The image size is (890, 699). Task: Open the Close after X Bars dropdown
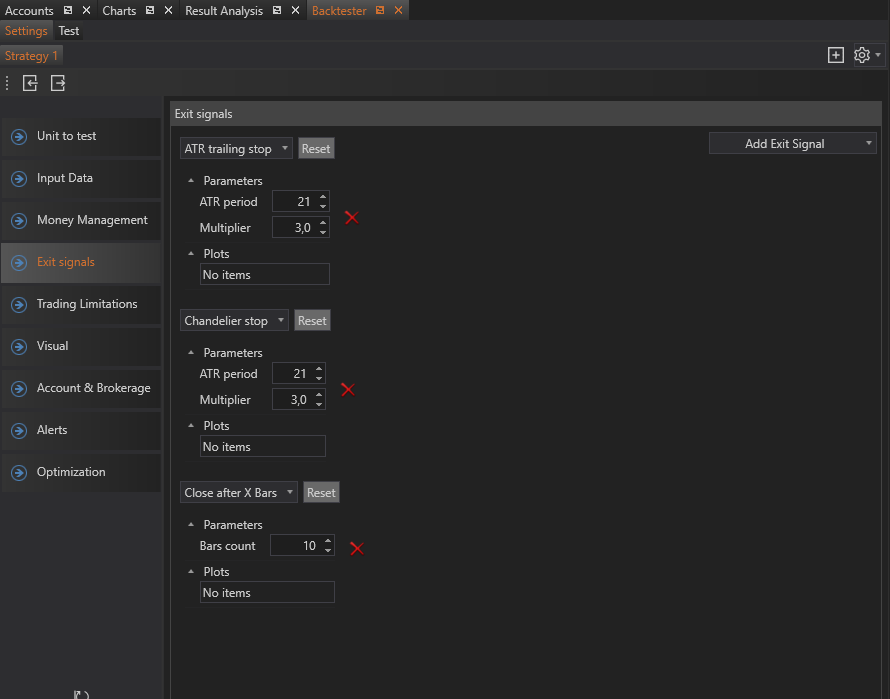pyautogui.click(x=239, y=493)
